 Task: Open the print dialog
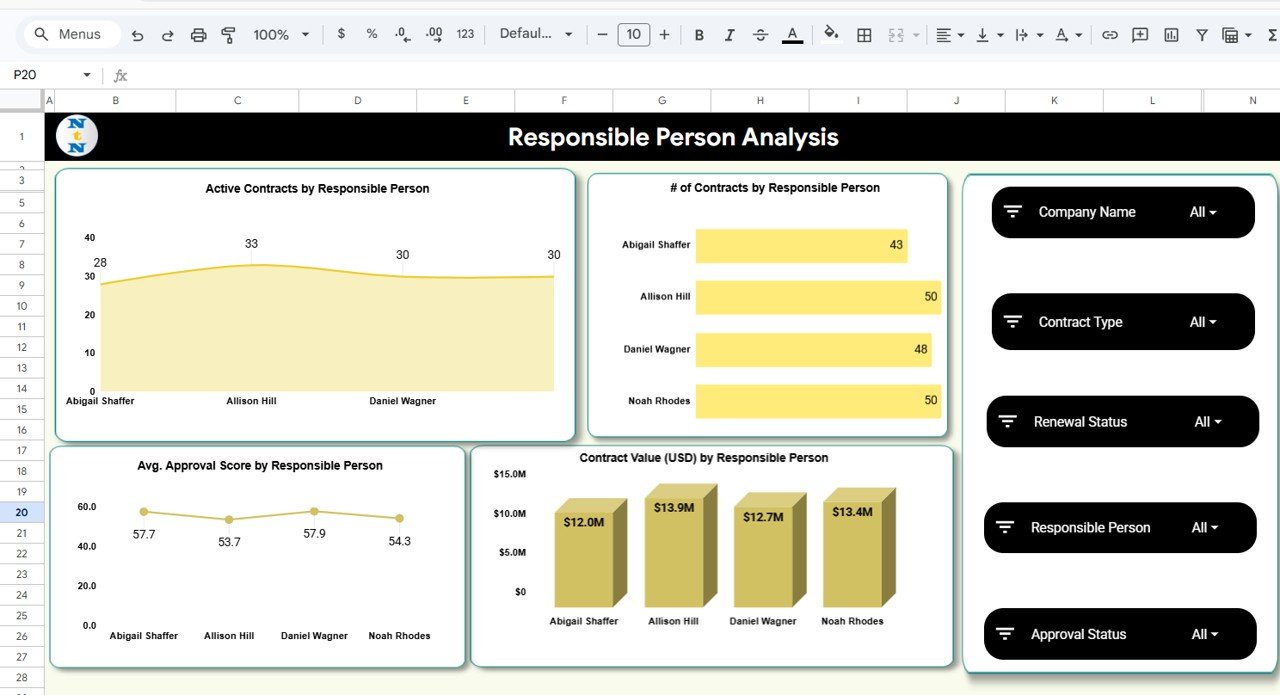pos(198,34)
